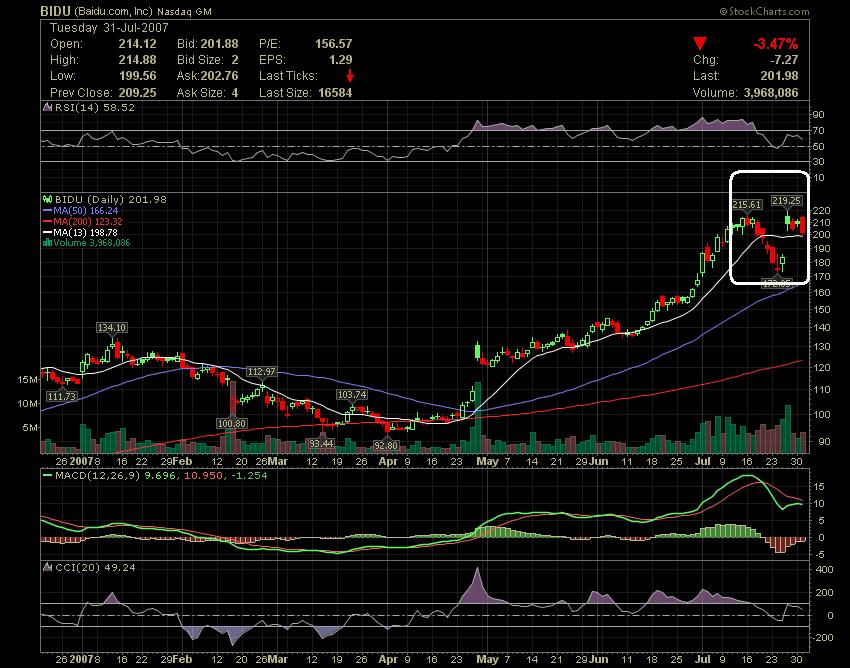Click the Last price 201.98 in header
Viewport: 850px width, 668px height.
pos(780,76)
